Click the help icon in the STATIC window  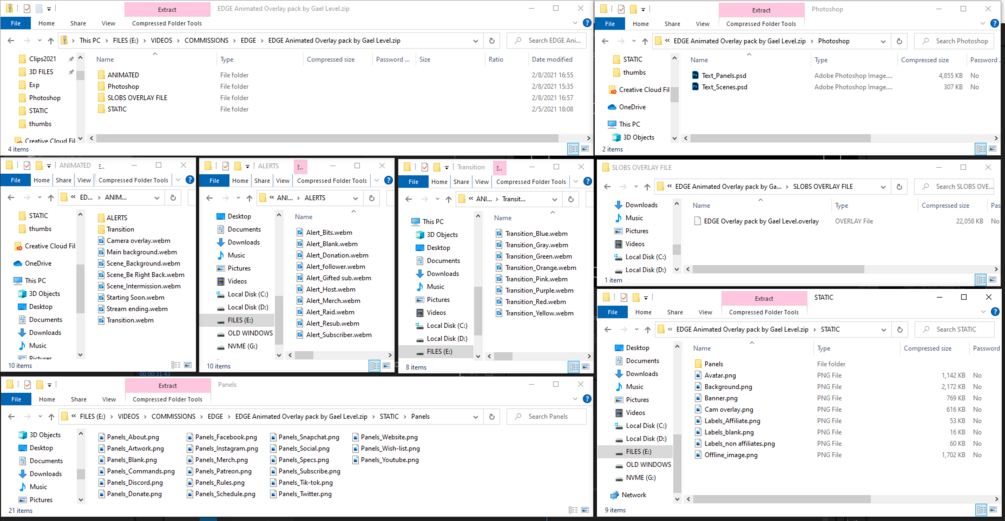click(x=995, y=312)
